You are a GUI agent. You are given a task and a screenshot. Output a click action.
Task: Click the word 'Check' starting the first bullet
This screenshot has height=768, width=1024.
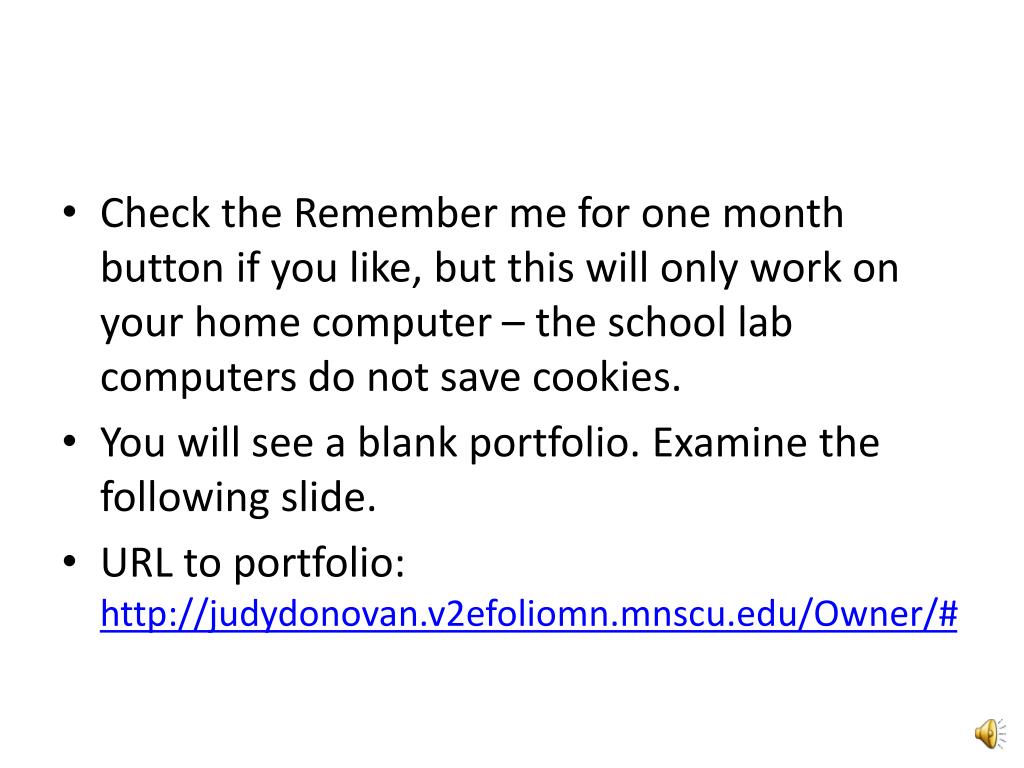pos(155,213)
